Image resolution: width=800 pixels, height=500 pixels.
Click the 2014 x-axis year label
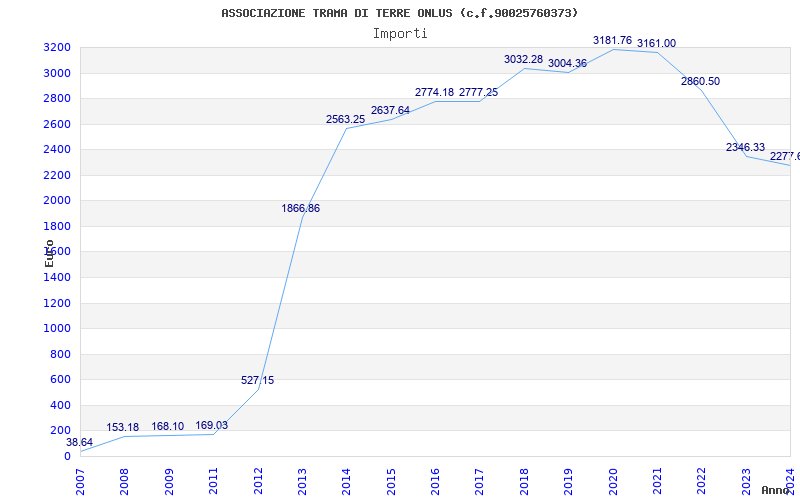tap(346, 482)
